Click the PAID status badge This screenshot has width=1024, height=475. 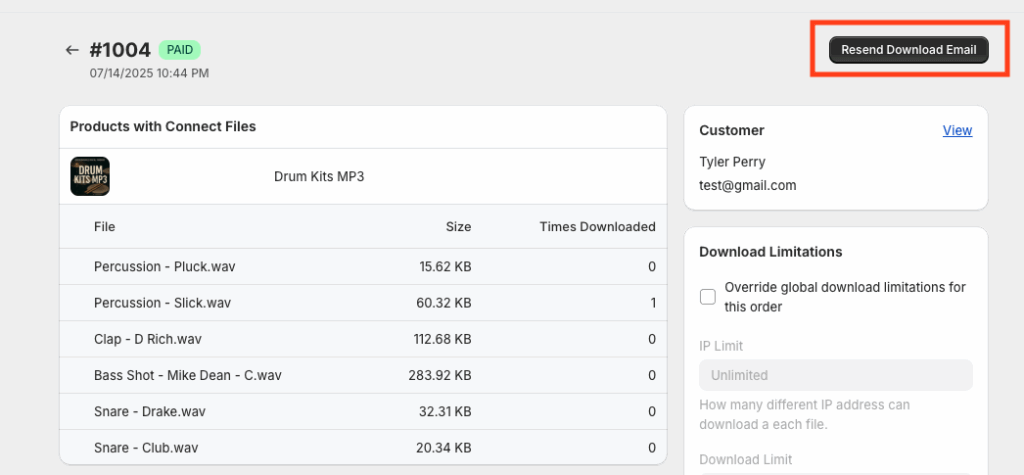(180, 50)
